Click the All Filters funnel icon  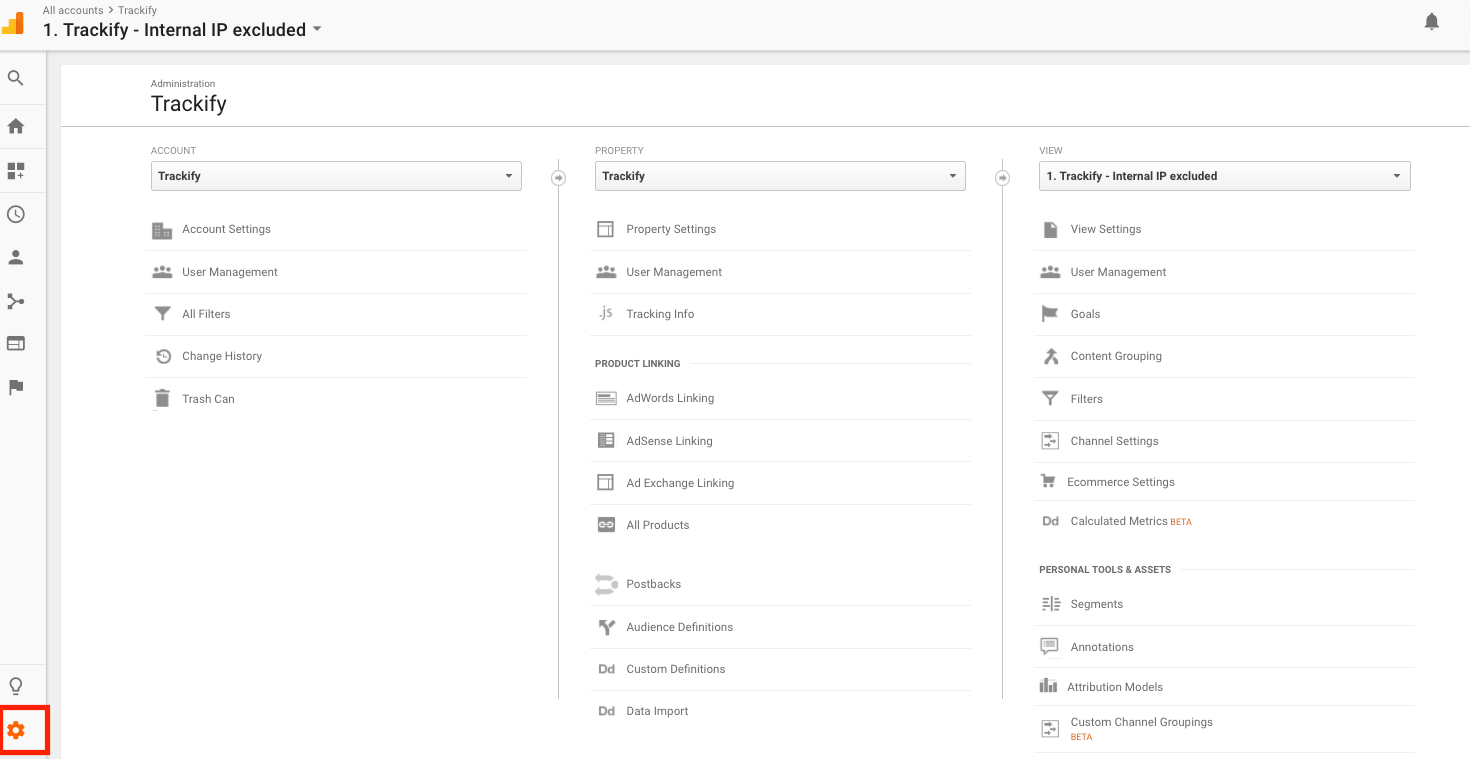click(162, 314)
